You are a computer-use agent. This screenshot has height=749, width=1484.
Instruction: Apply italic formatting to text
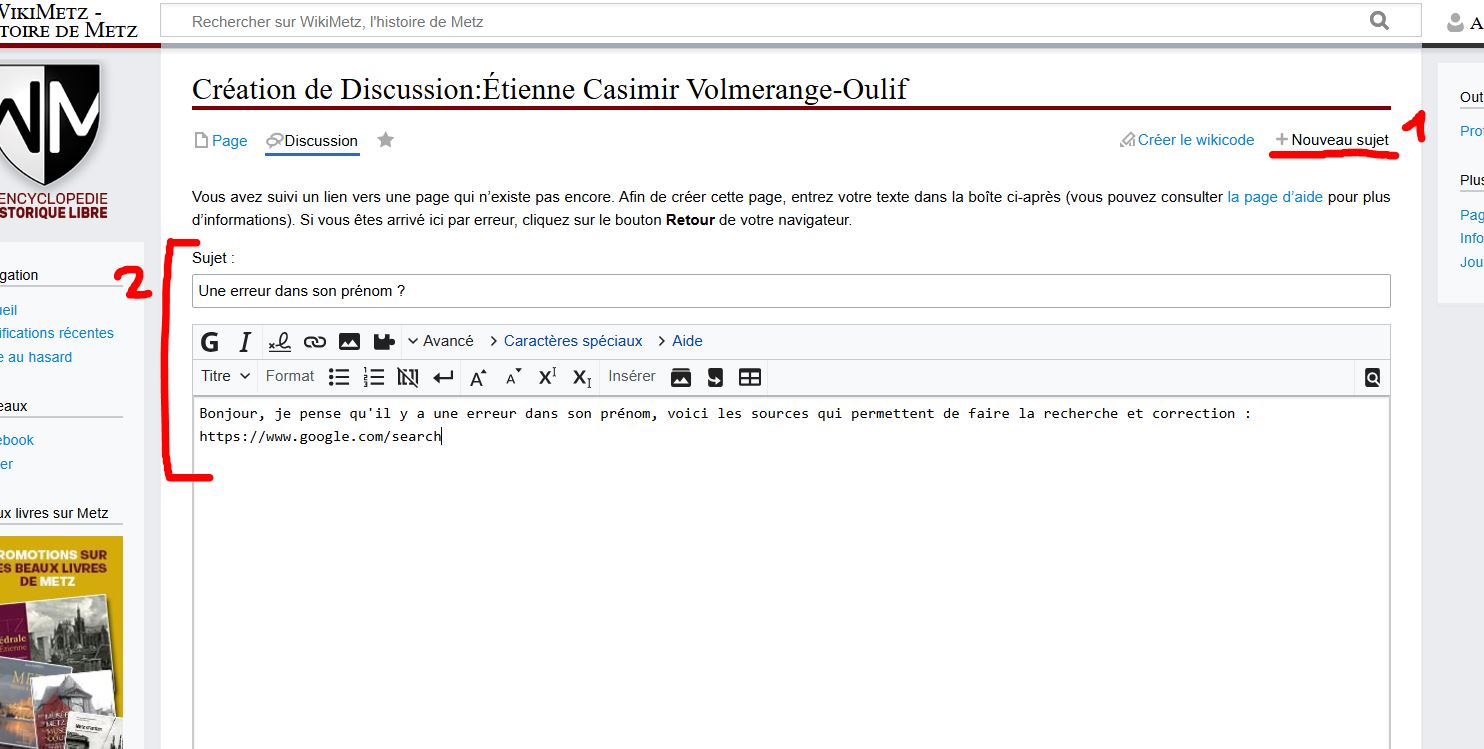pyautogui.click(x=244, y=342)
